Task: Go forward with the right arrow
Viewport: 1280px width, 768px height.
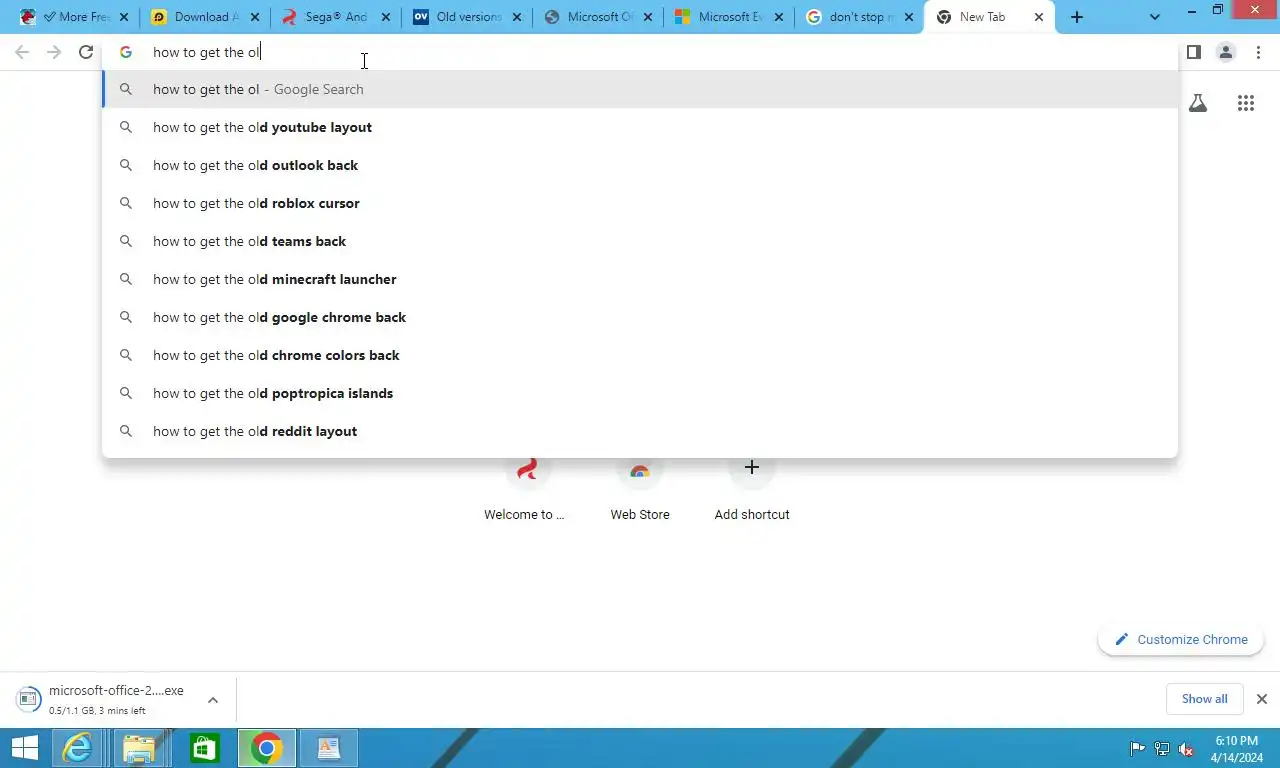Action: pyautogui.click(x=54, y=52)
